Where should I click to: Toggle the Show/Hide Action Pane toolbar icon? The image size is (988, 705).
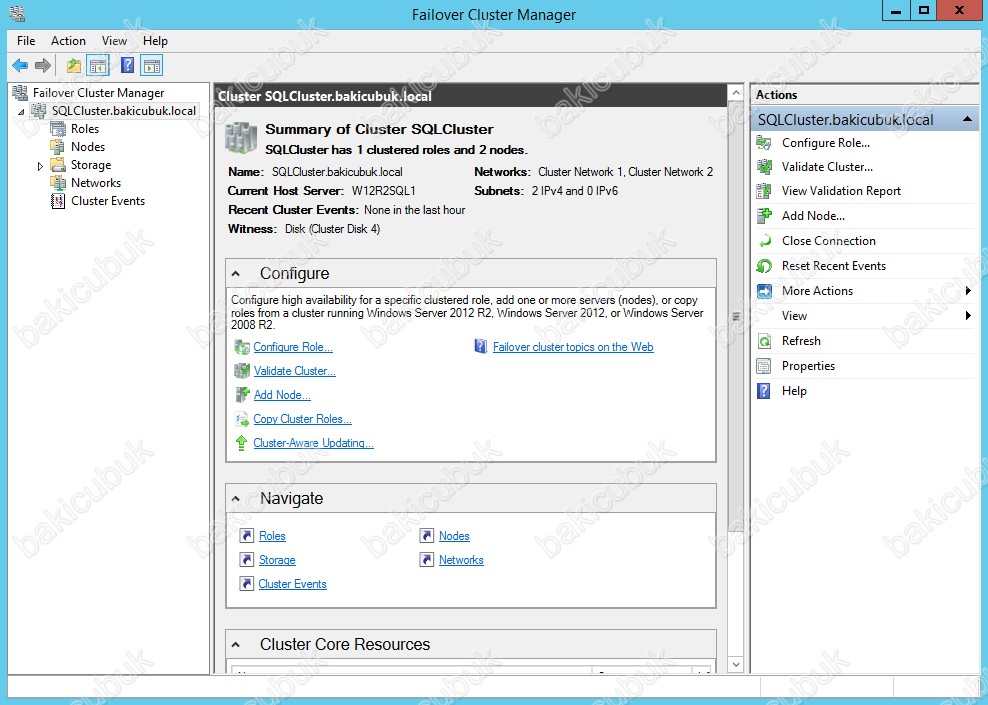click(152, 65)
